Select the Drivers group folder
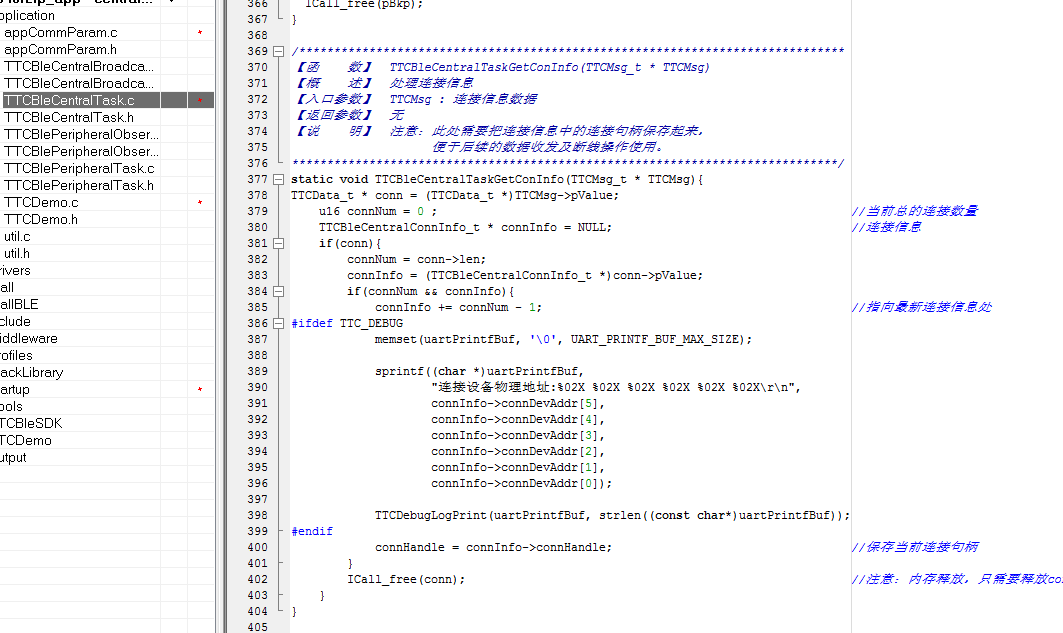This screenshot has width=1063, height=633. [x=16, y=270]
